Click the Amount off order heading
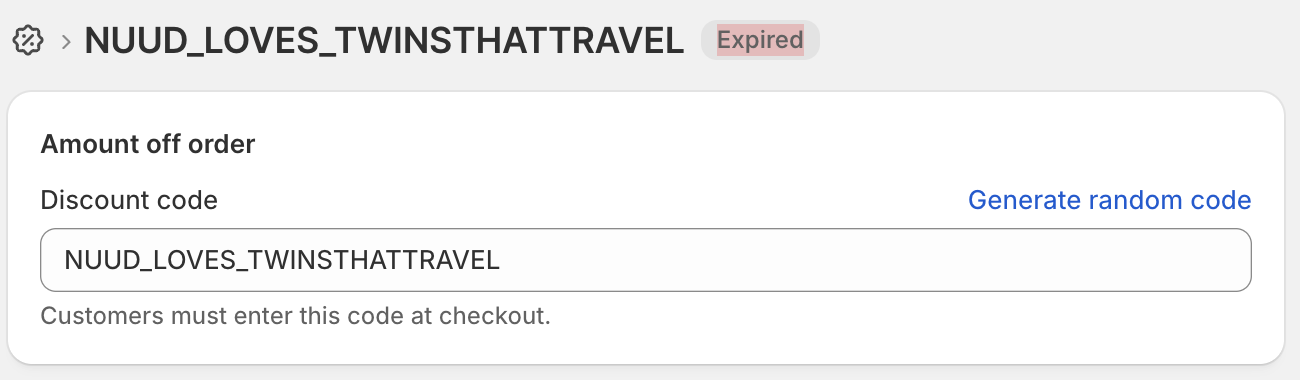1300x380 pixels. click(148, 144)
